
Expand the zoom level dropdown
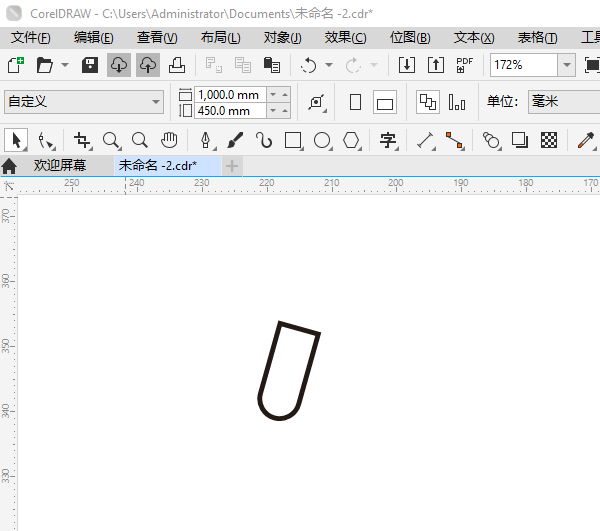tap(567, 65)
